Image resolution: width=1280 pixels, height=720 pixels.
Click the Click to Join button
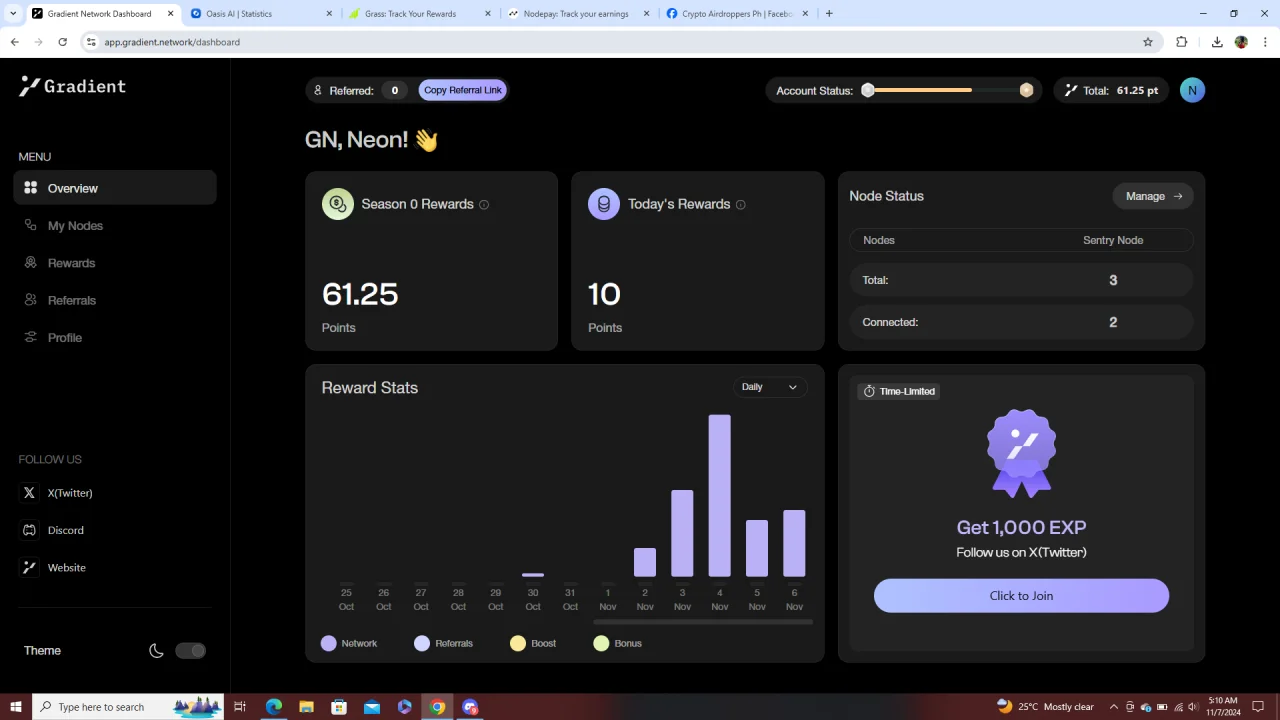point(1021,595)
